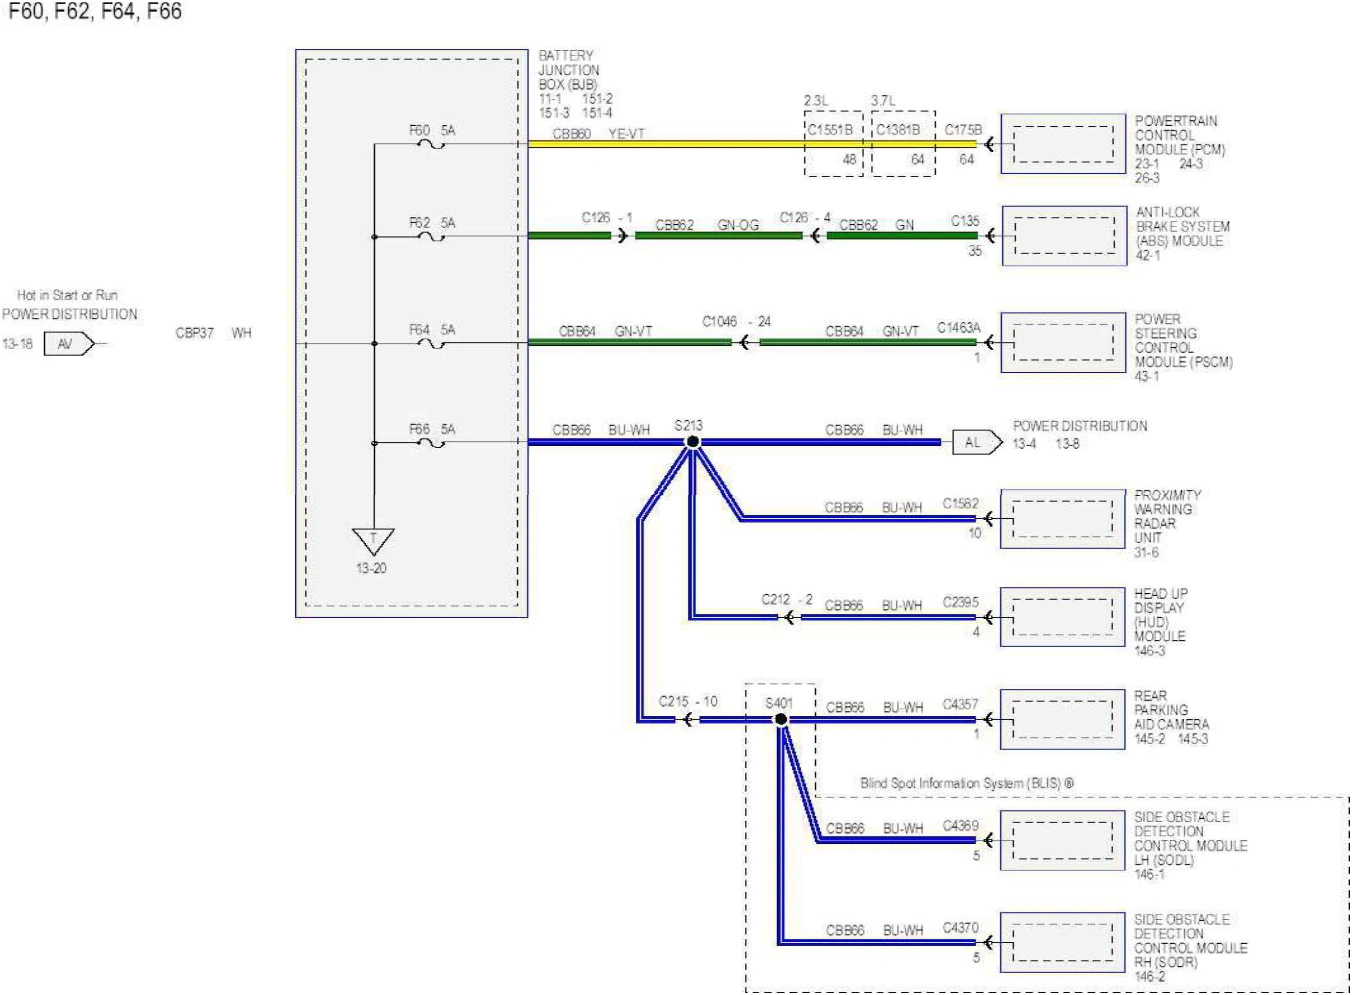Click the "CBB60" circuit label
Viewport: 1353px width, 995px height.
tap(572, 134)
